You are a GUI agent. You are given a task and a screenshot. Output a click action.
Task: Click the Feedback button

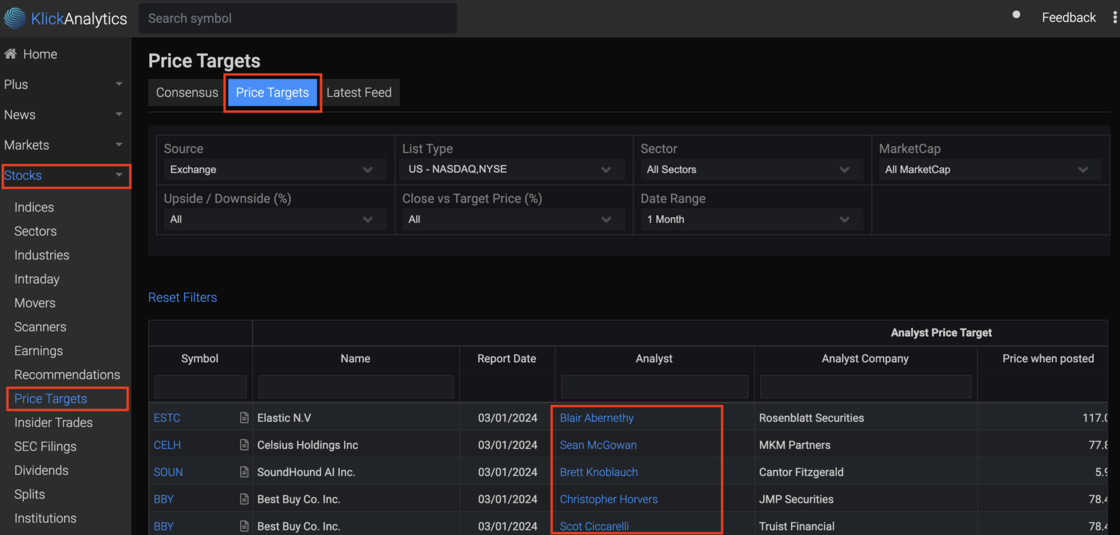coord(1069,18)
